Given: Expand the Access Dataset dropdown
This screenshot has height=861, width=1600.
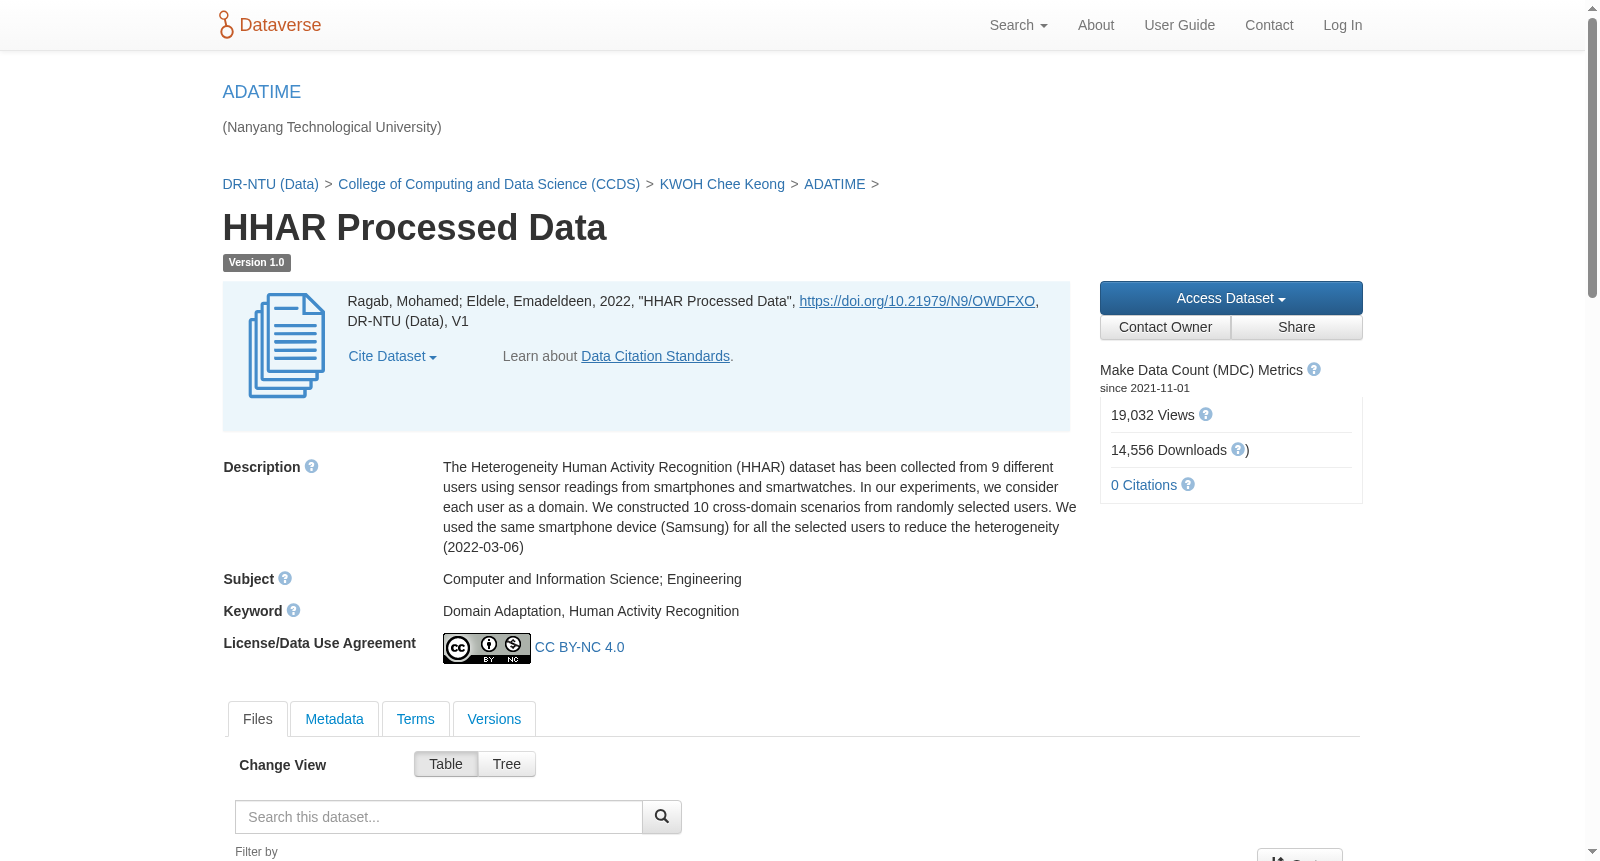Looking at the screenshot, I should point(1231,298).
